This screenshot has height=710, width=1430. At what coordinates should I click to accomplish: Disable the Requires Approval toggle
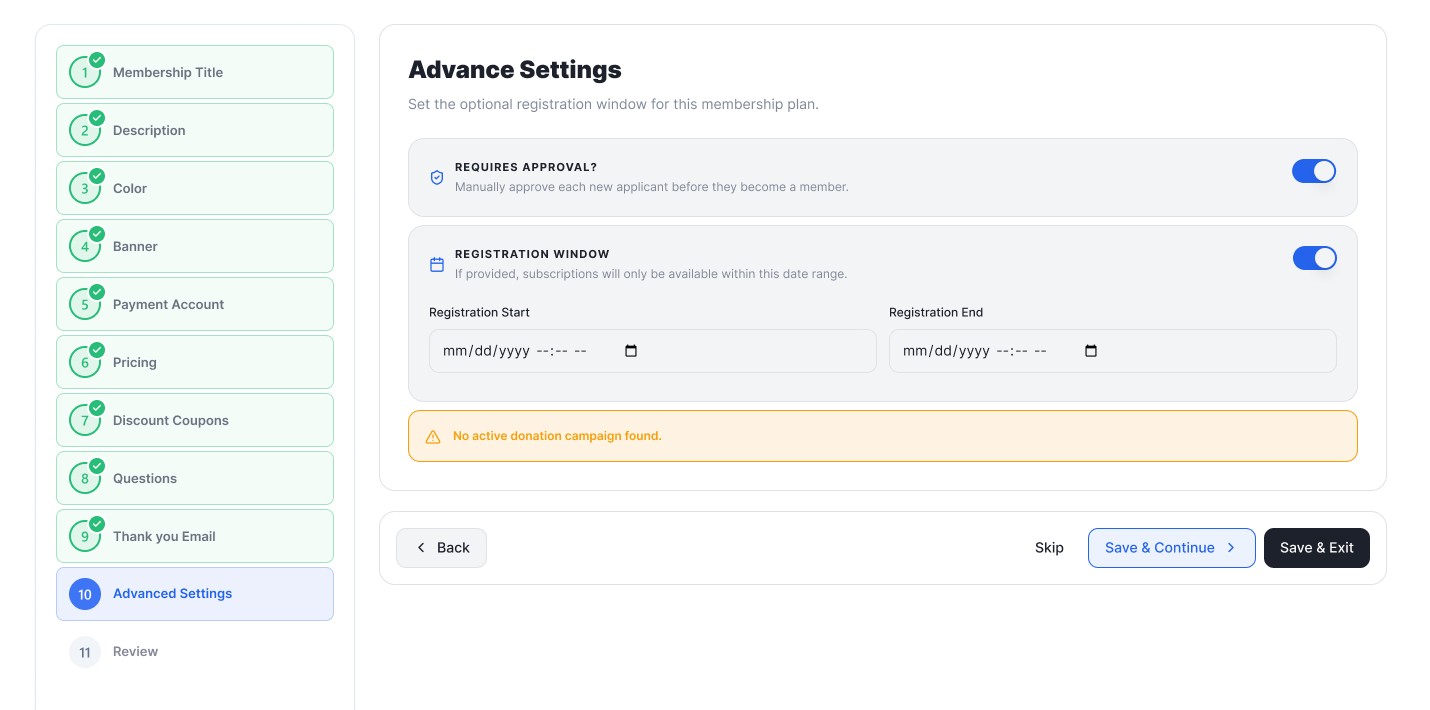click(x=1314, y=171)
